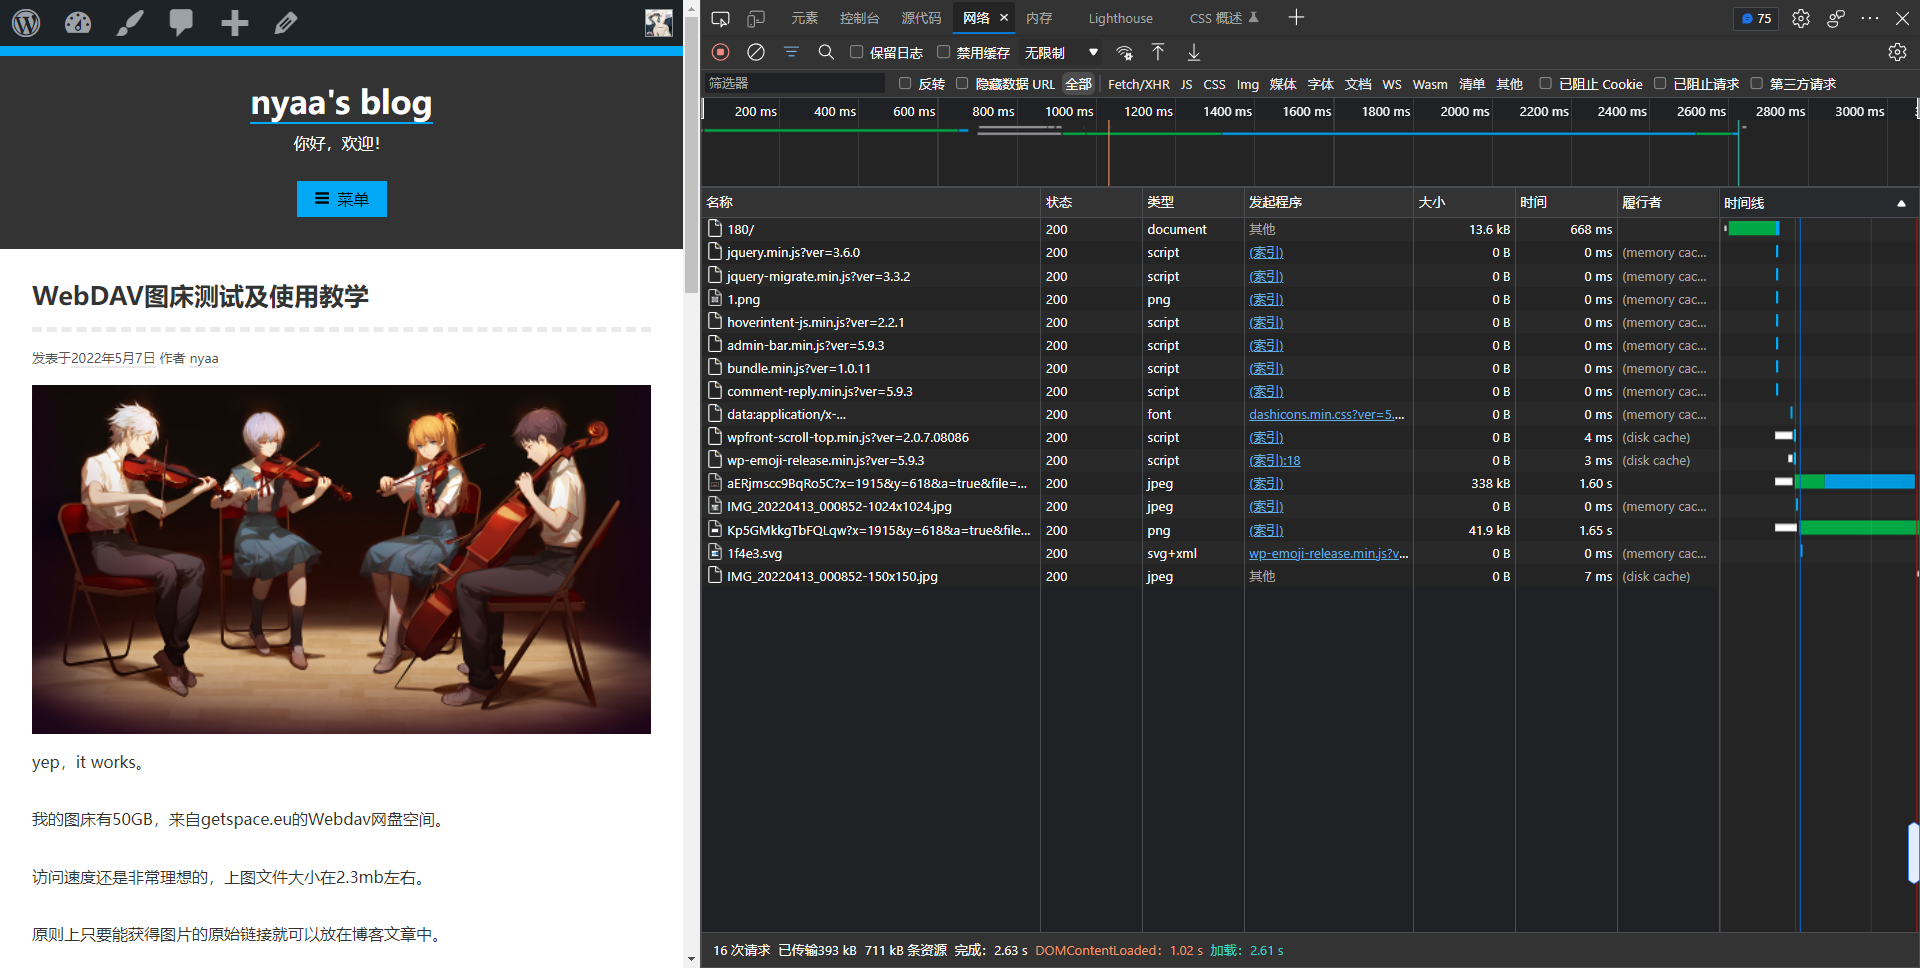Open dashicons.min.css initiator link

click(x=1327, y=414)
